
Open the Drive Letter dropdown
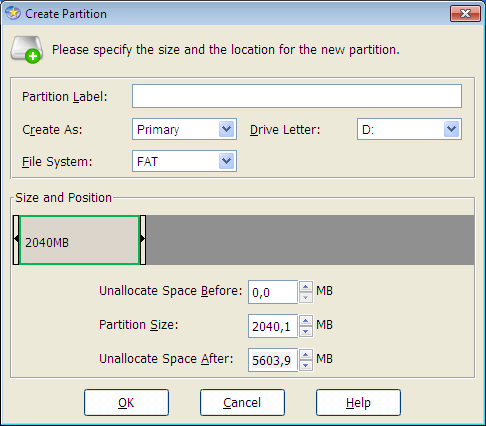click(452, 129)
